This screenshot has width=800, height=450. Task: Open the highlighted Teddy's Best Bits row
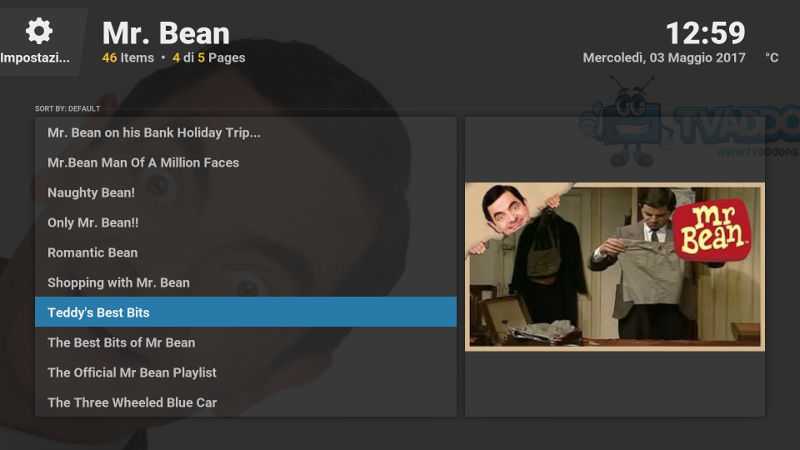[x=245, y=312]
